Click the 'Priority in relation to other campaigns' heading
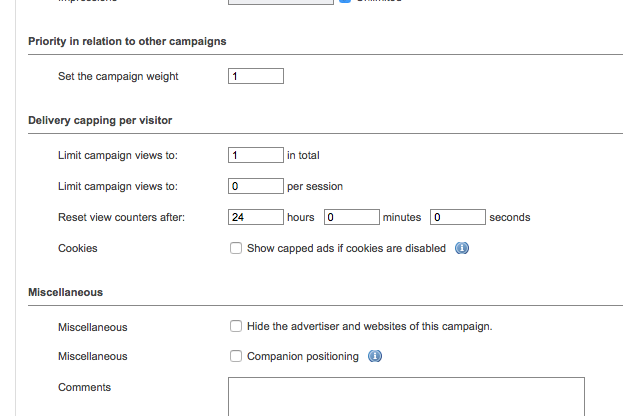Viewport: 623px width, 416px height. (127, 41)
